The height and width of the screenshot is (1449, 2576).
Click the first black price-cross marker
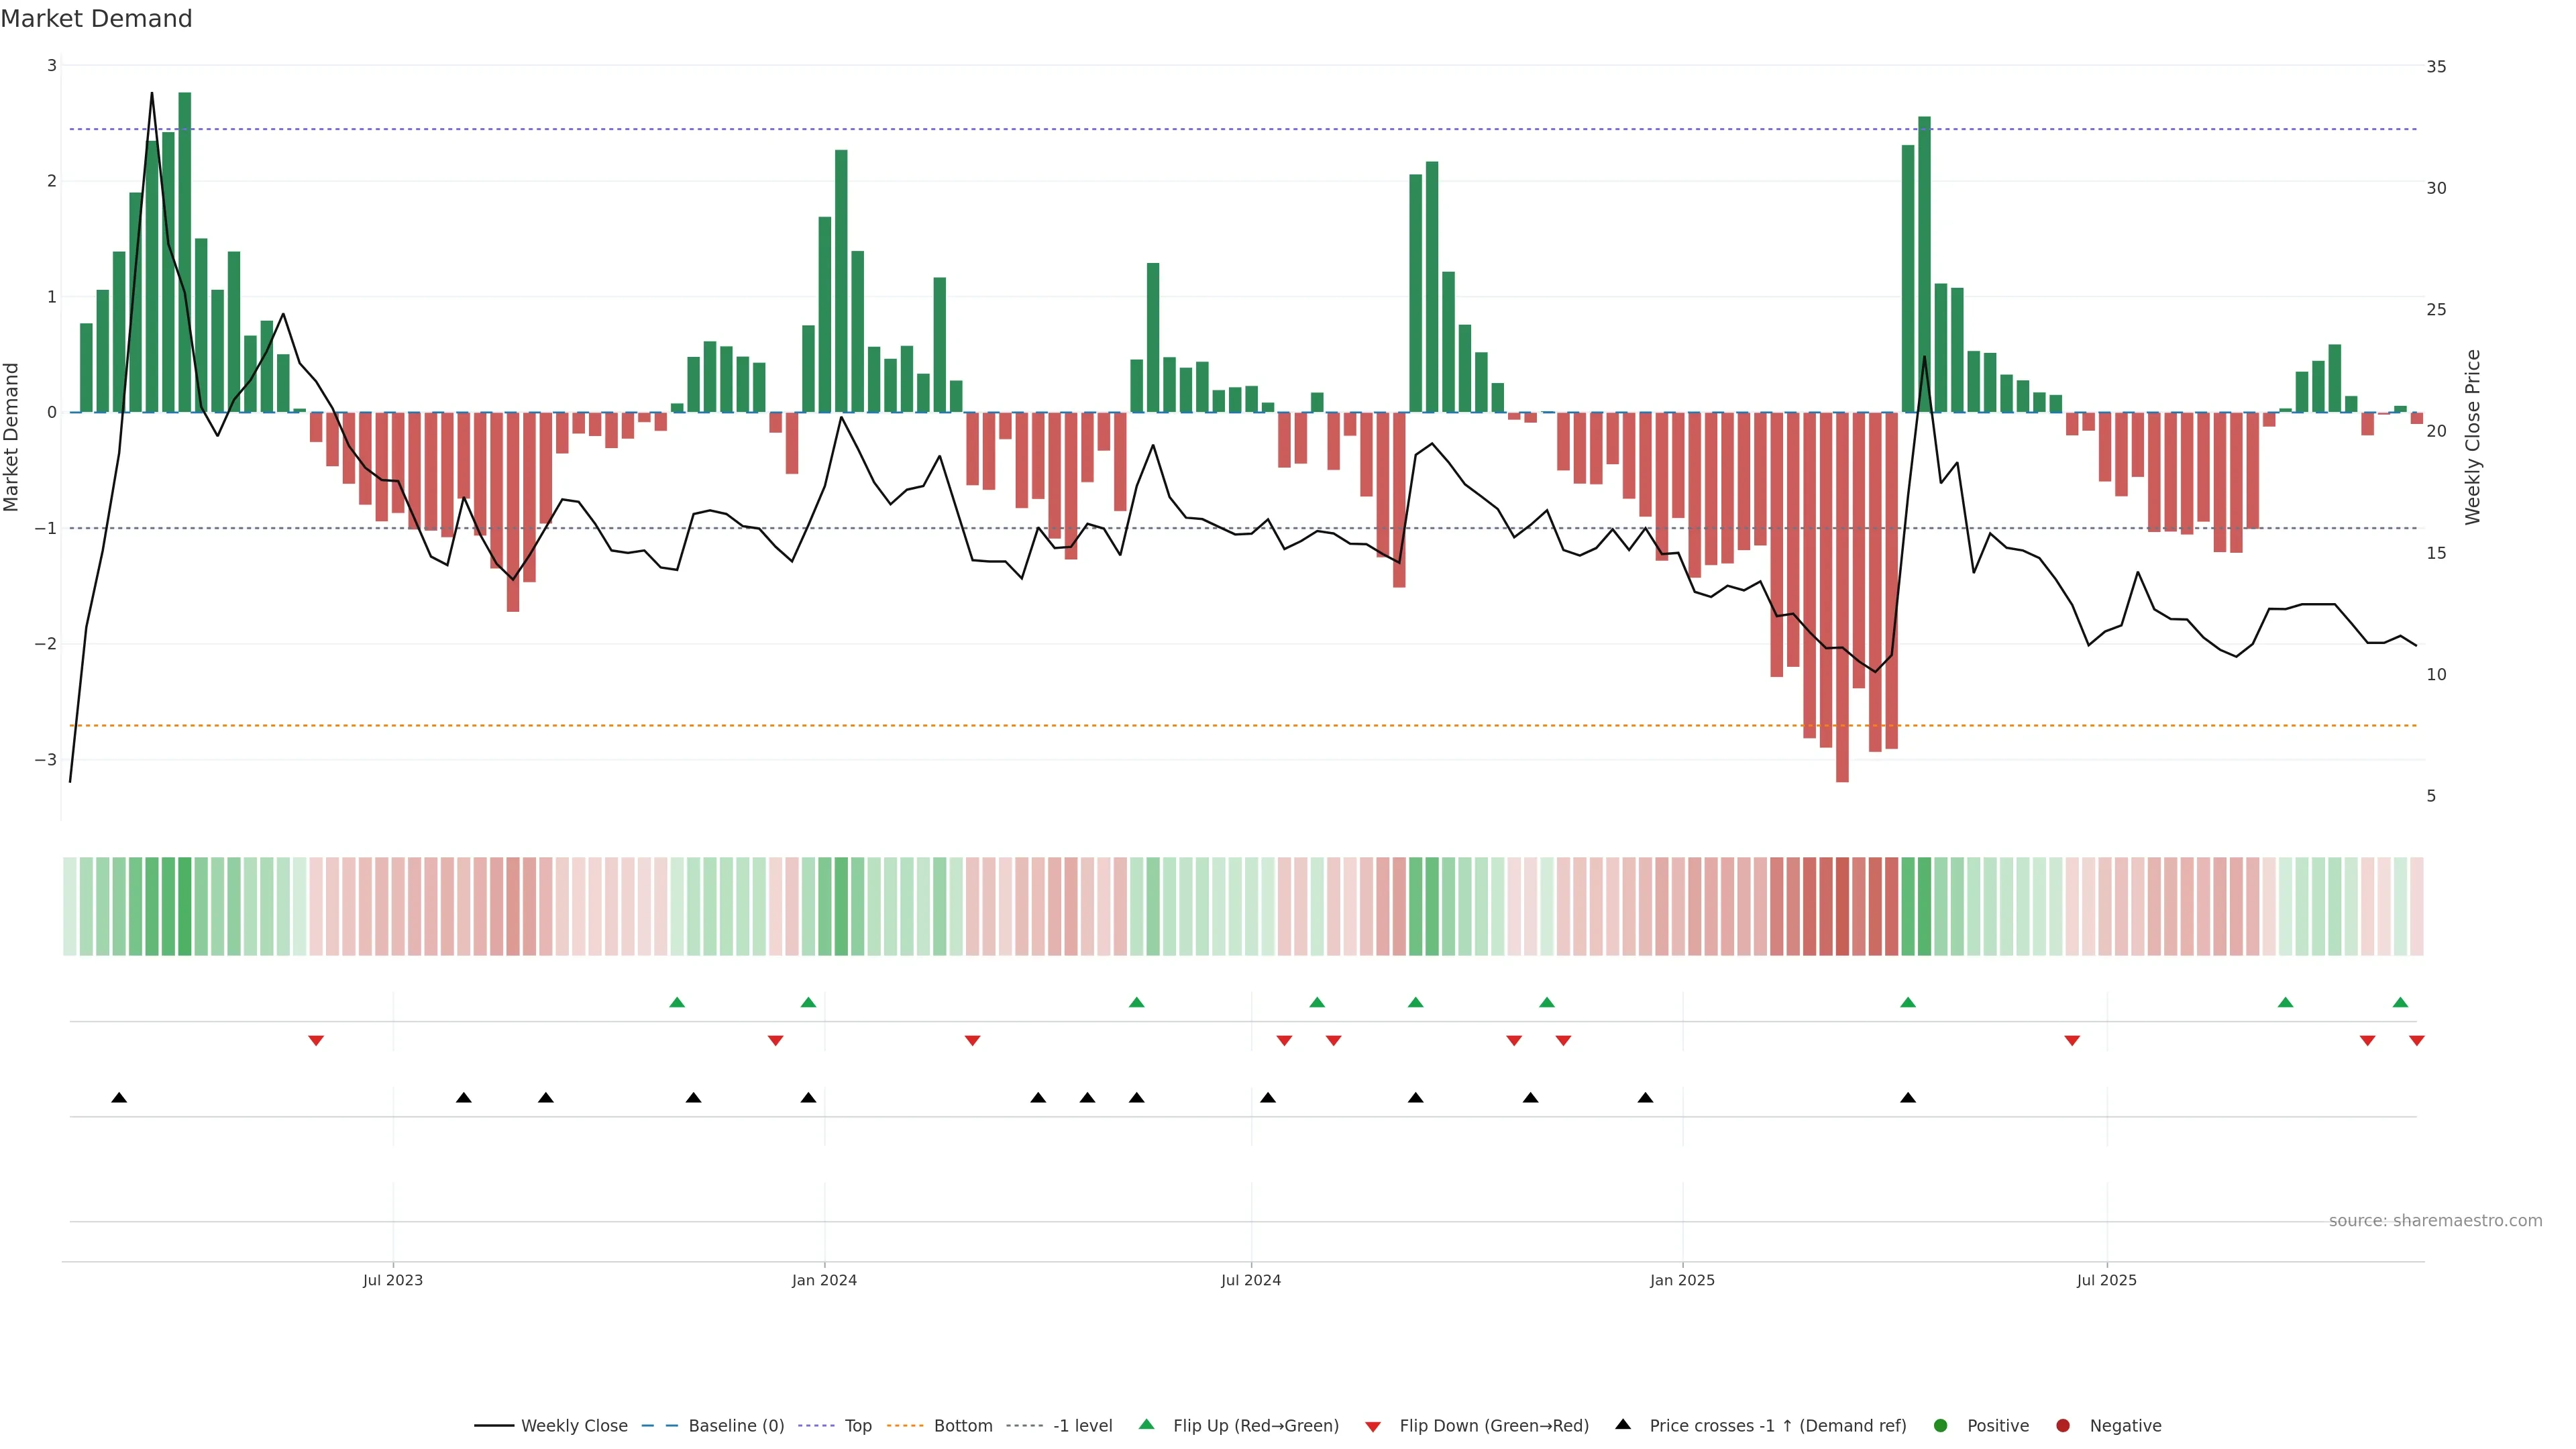(x=119, y=1098)
